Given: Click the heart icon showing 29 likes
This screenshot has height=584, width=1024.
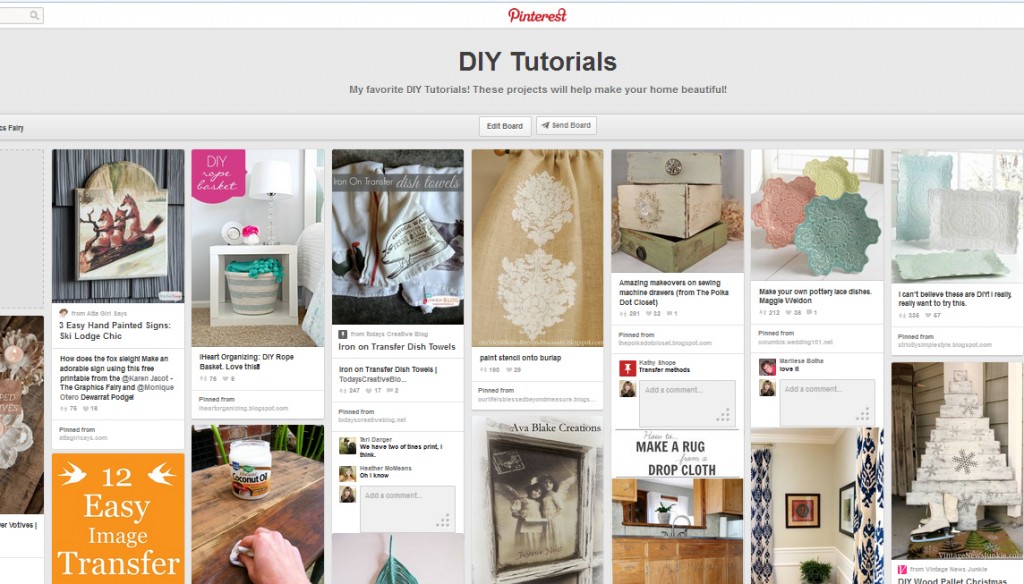Looking at the screenshot, I should tap(509, 370).
